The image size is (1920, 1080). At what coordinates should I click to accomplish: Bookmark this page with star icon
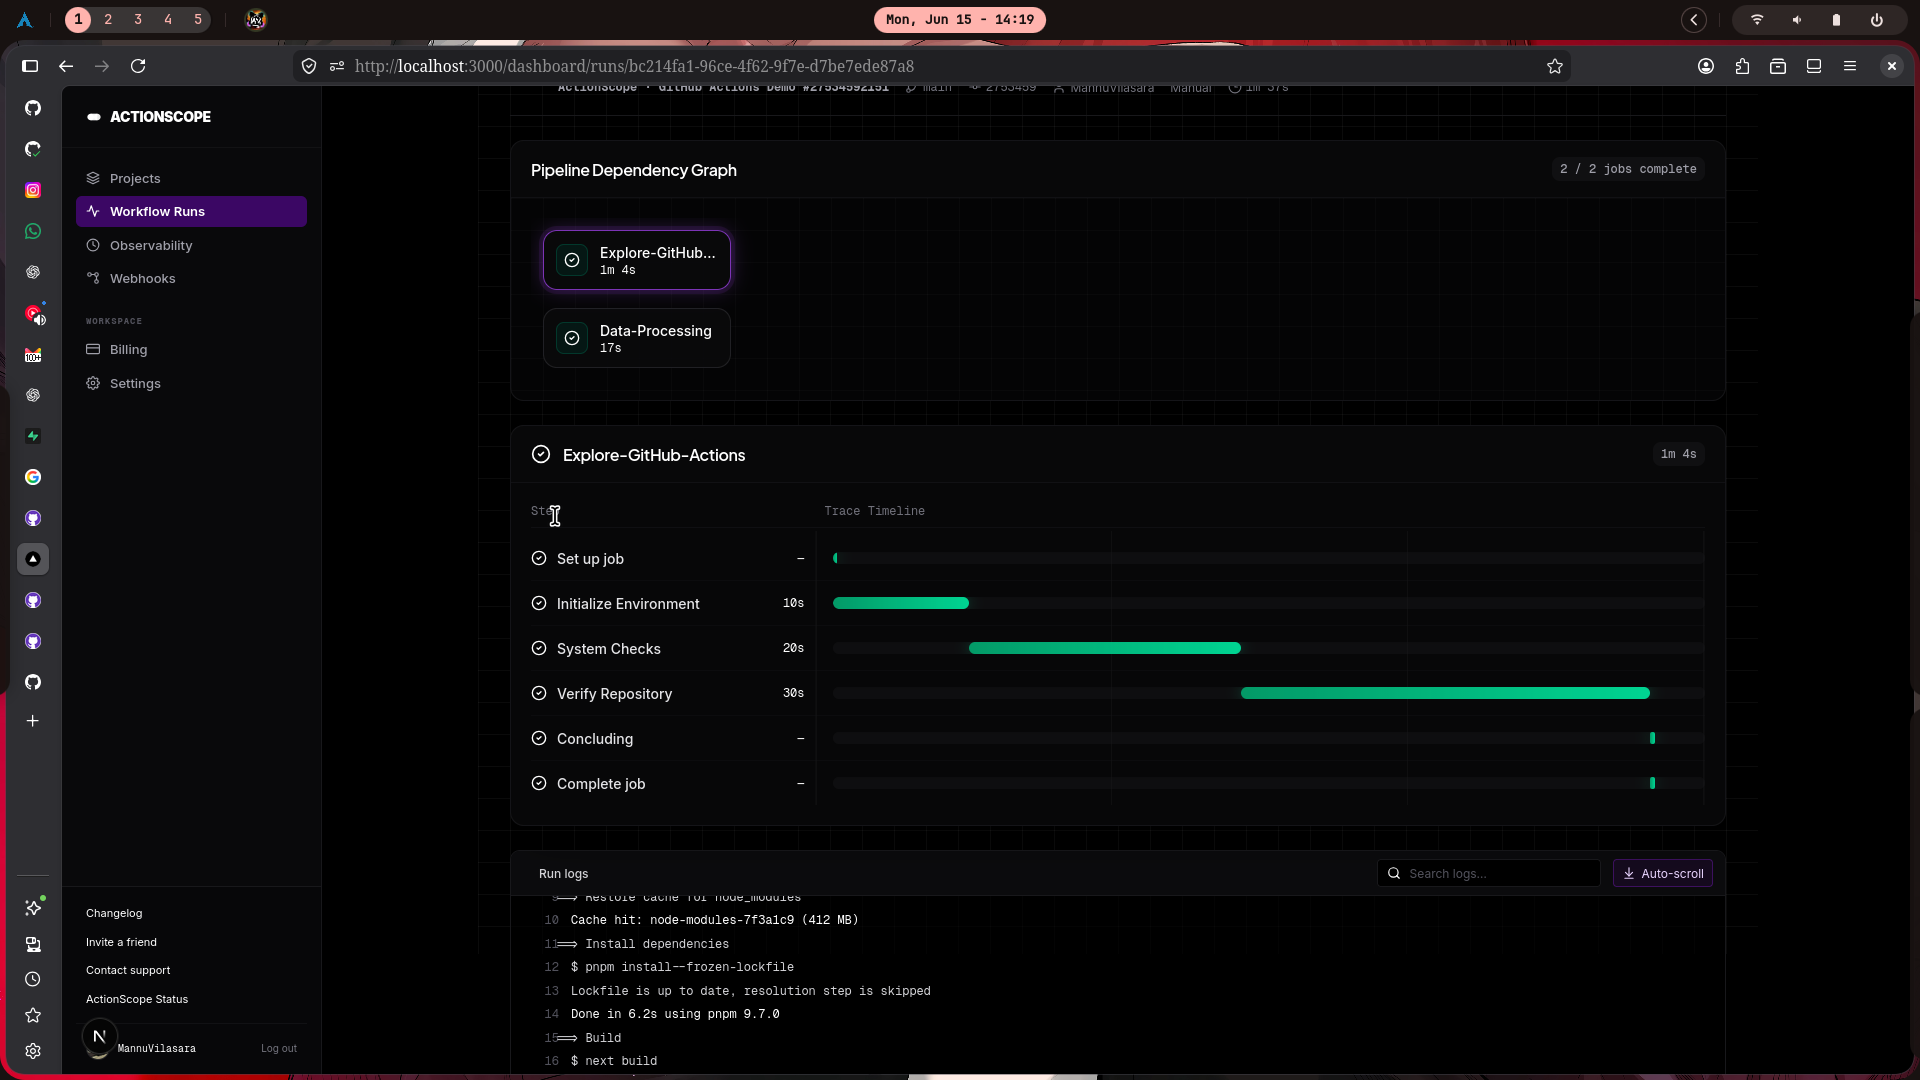click(x=1554, y=66)
